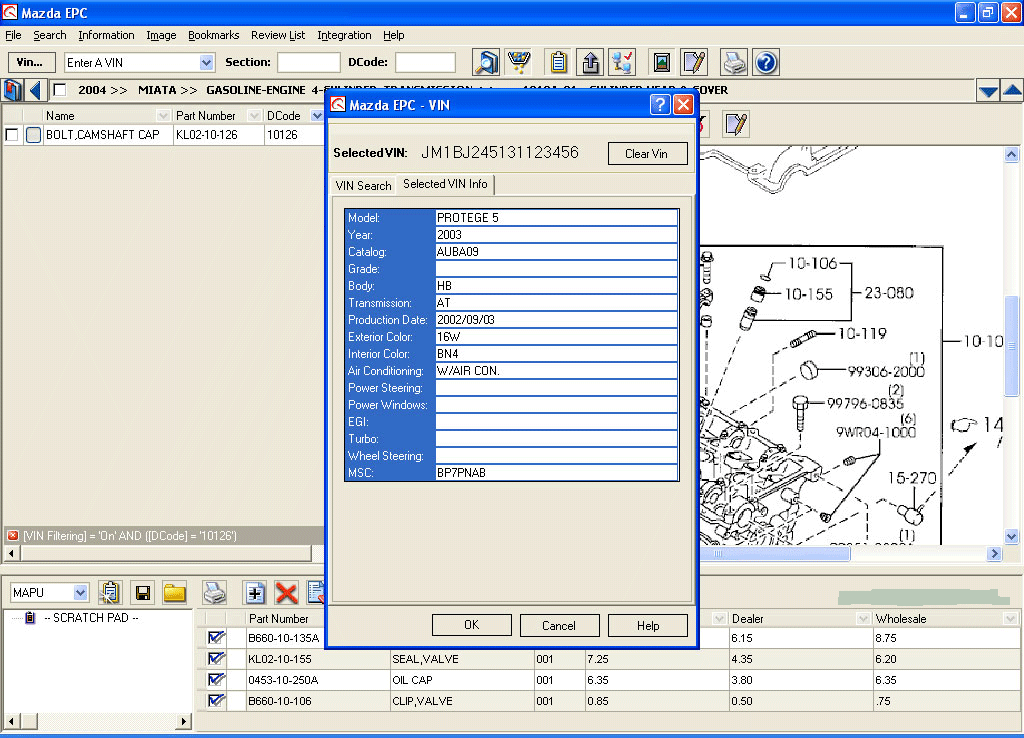The image size is (1024, 738).
Task: Toggle the square box next to BOLT,CAMSHAFT CAP
Action: coord(33,135)
